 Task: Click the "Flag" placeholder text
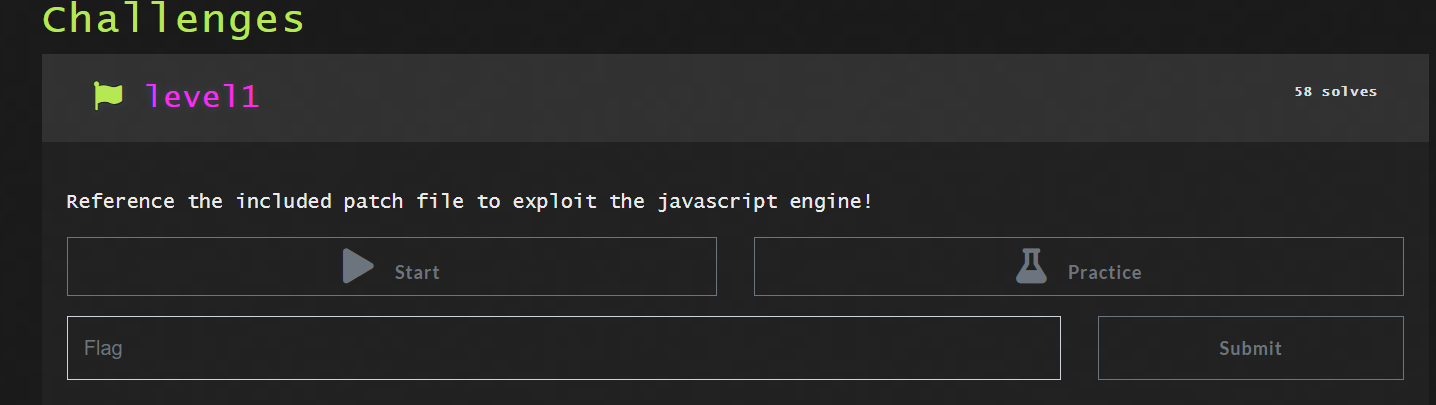click(103, 348)
